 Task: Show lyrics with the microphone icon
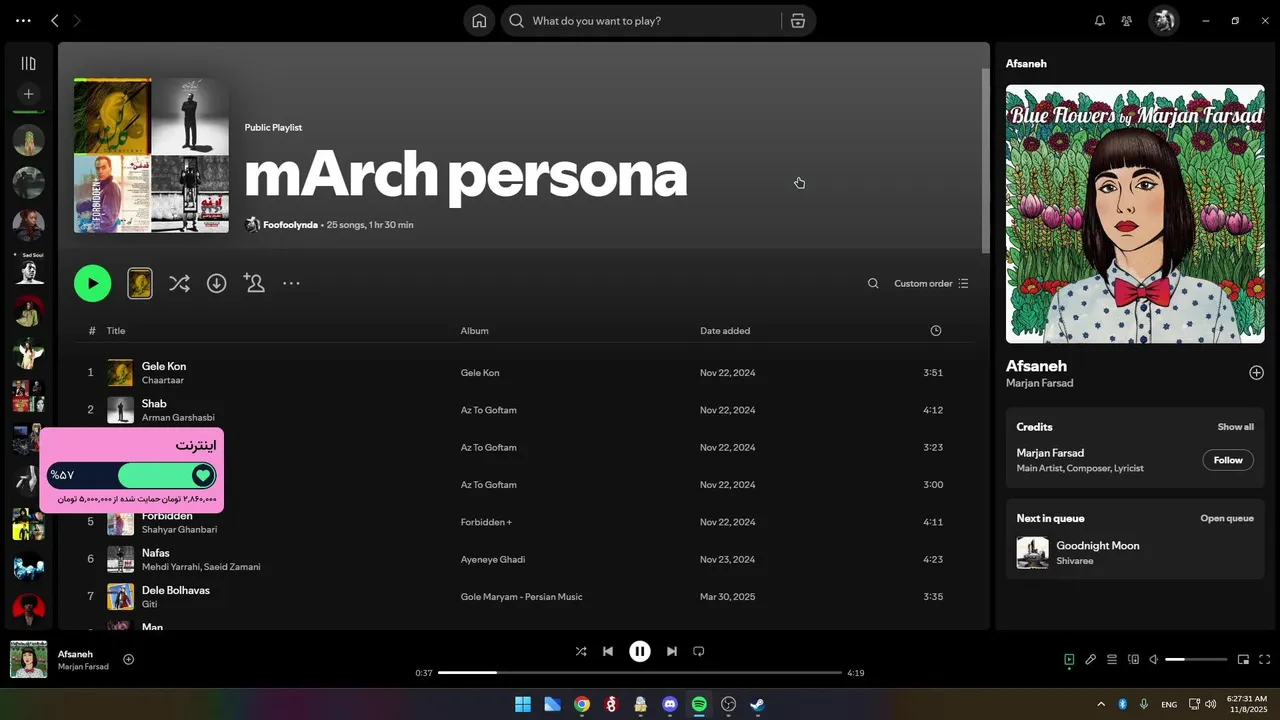1091,659
